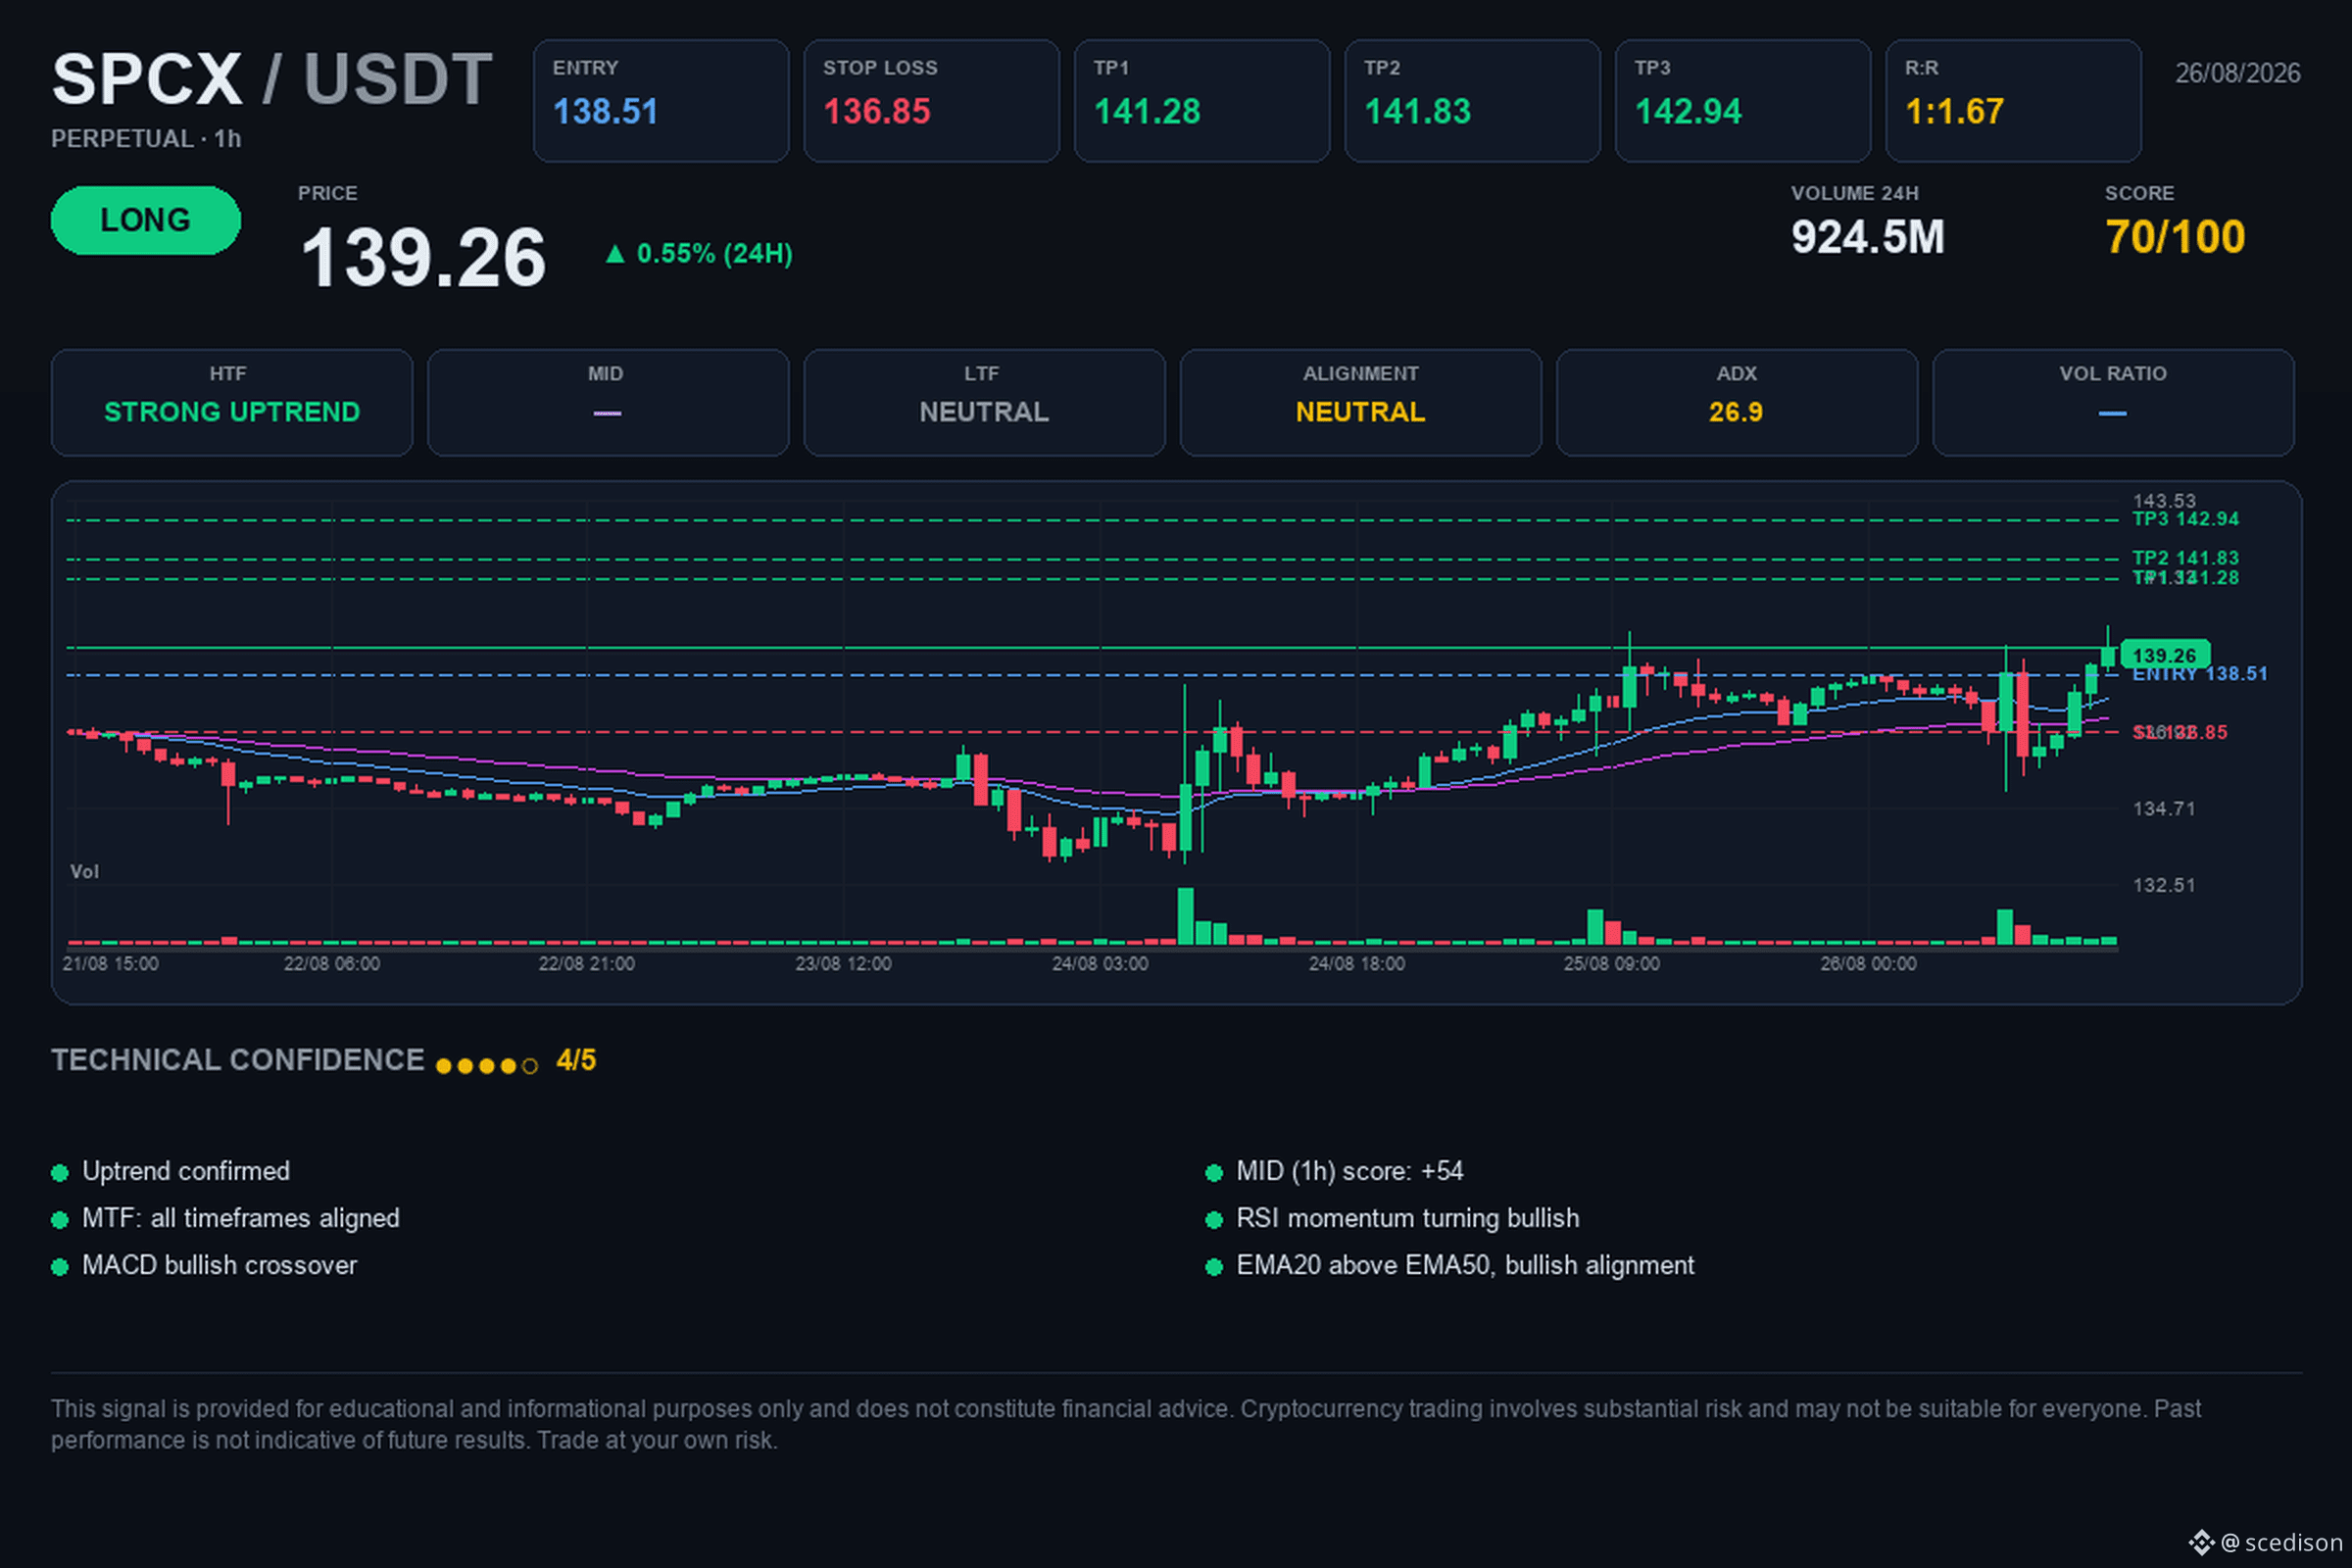
Task: Click the green 139.26 price tag on chart
Action: coord(2165,655)
